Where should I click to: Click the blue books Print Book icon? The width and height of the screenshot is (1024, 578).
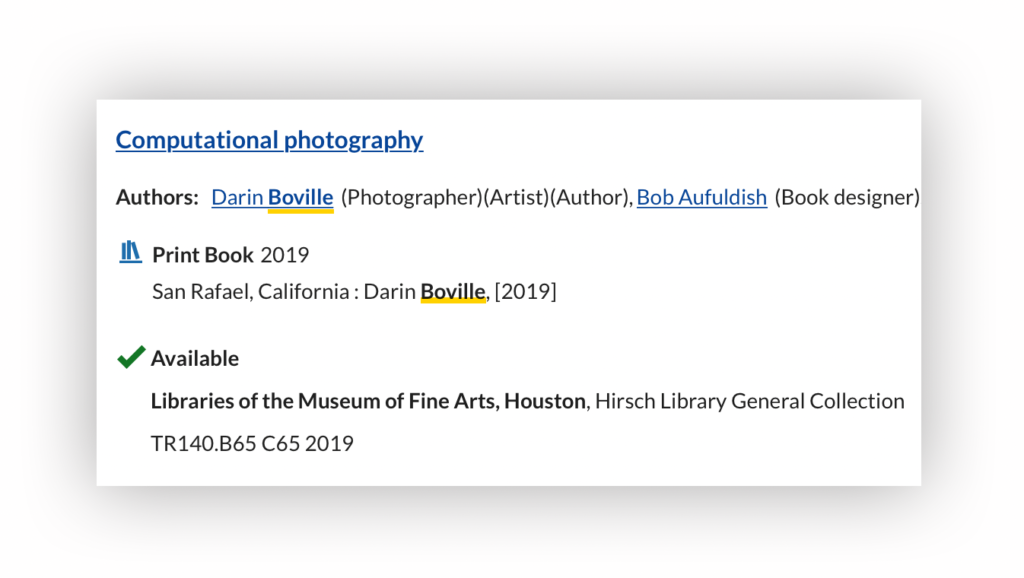pos(130,252)
